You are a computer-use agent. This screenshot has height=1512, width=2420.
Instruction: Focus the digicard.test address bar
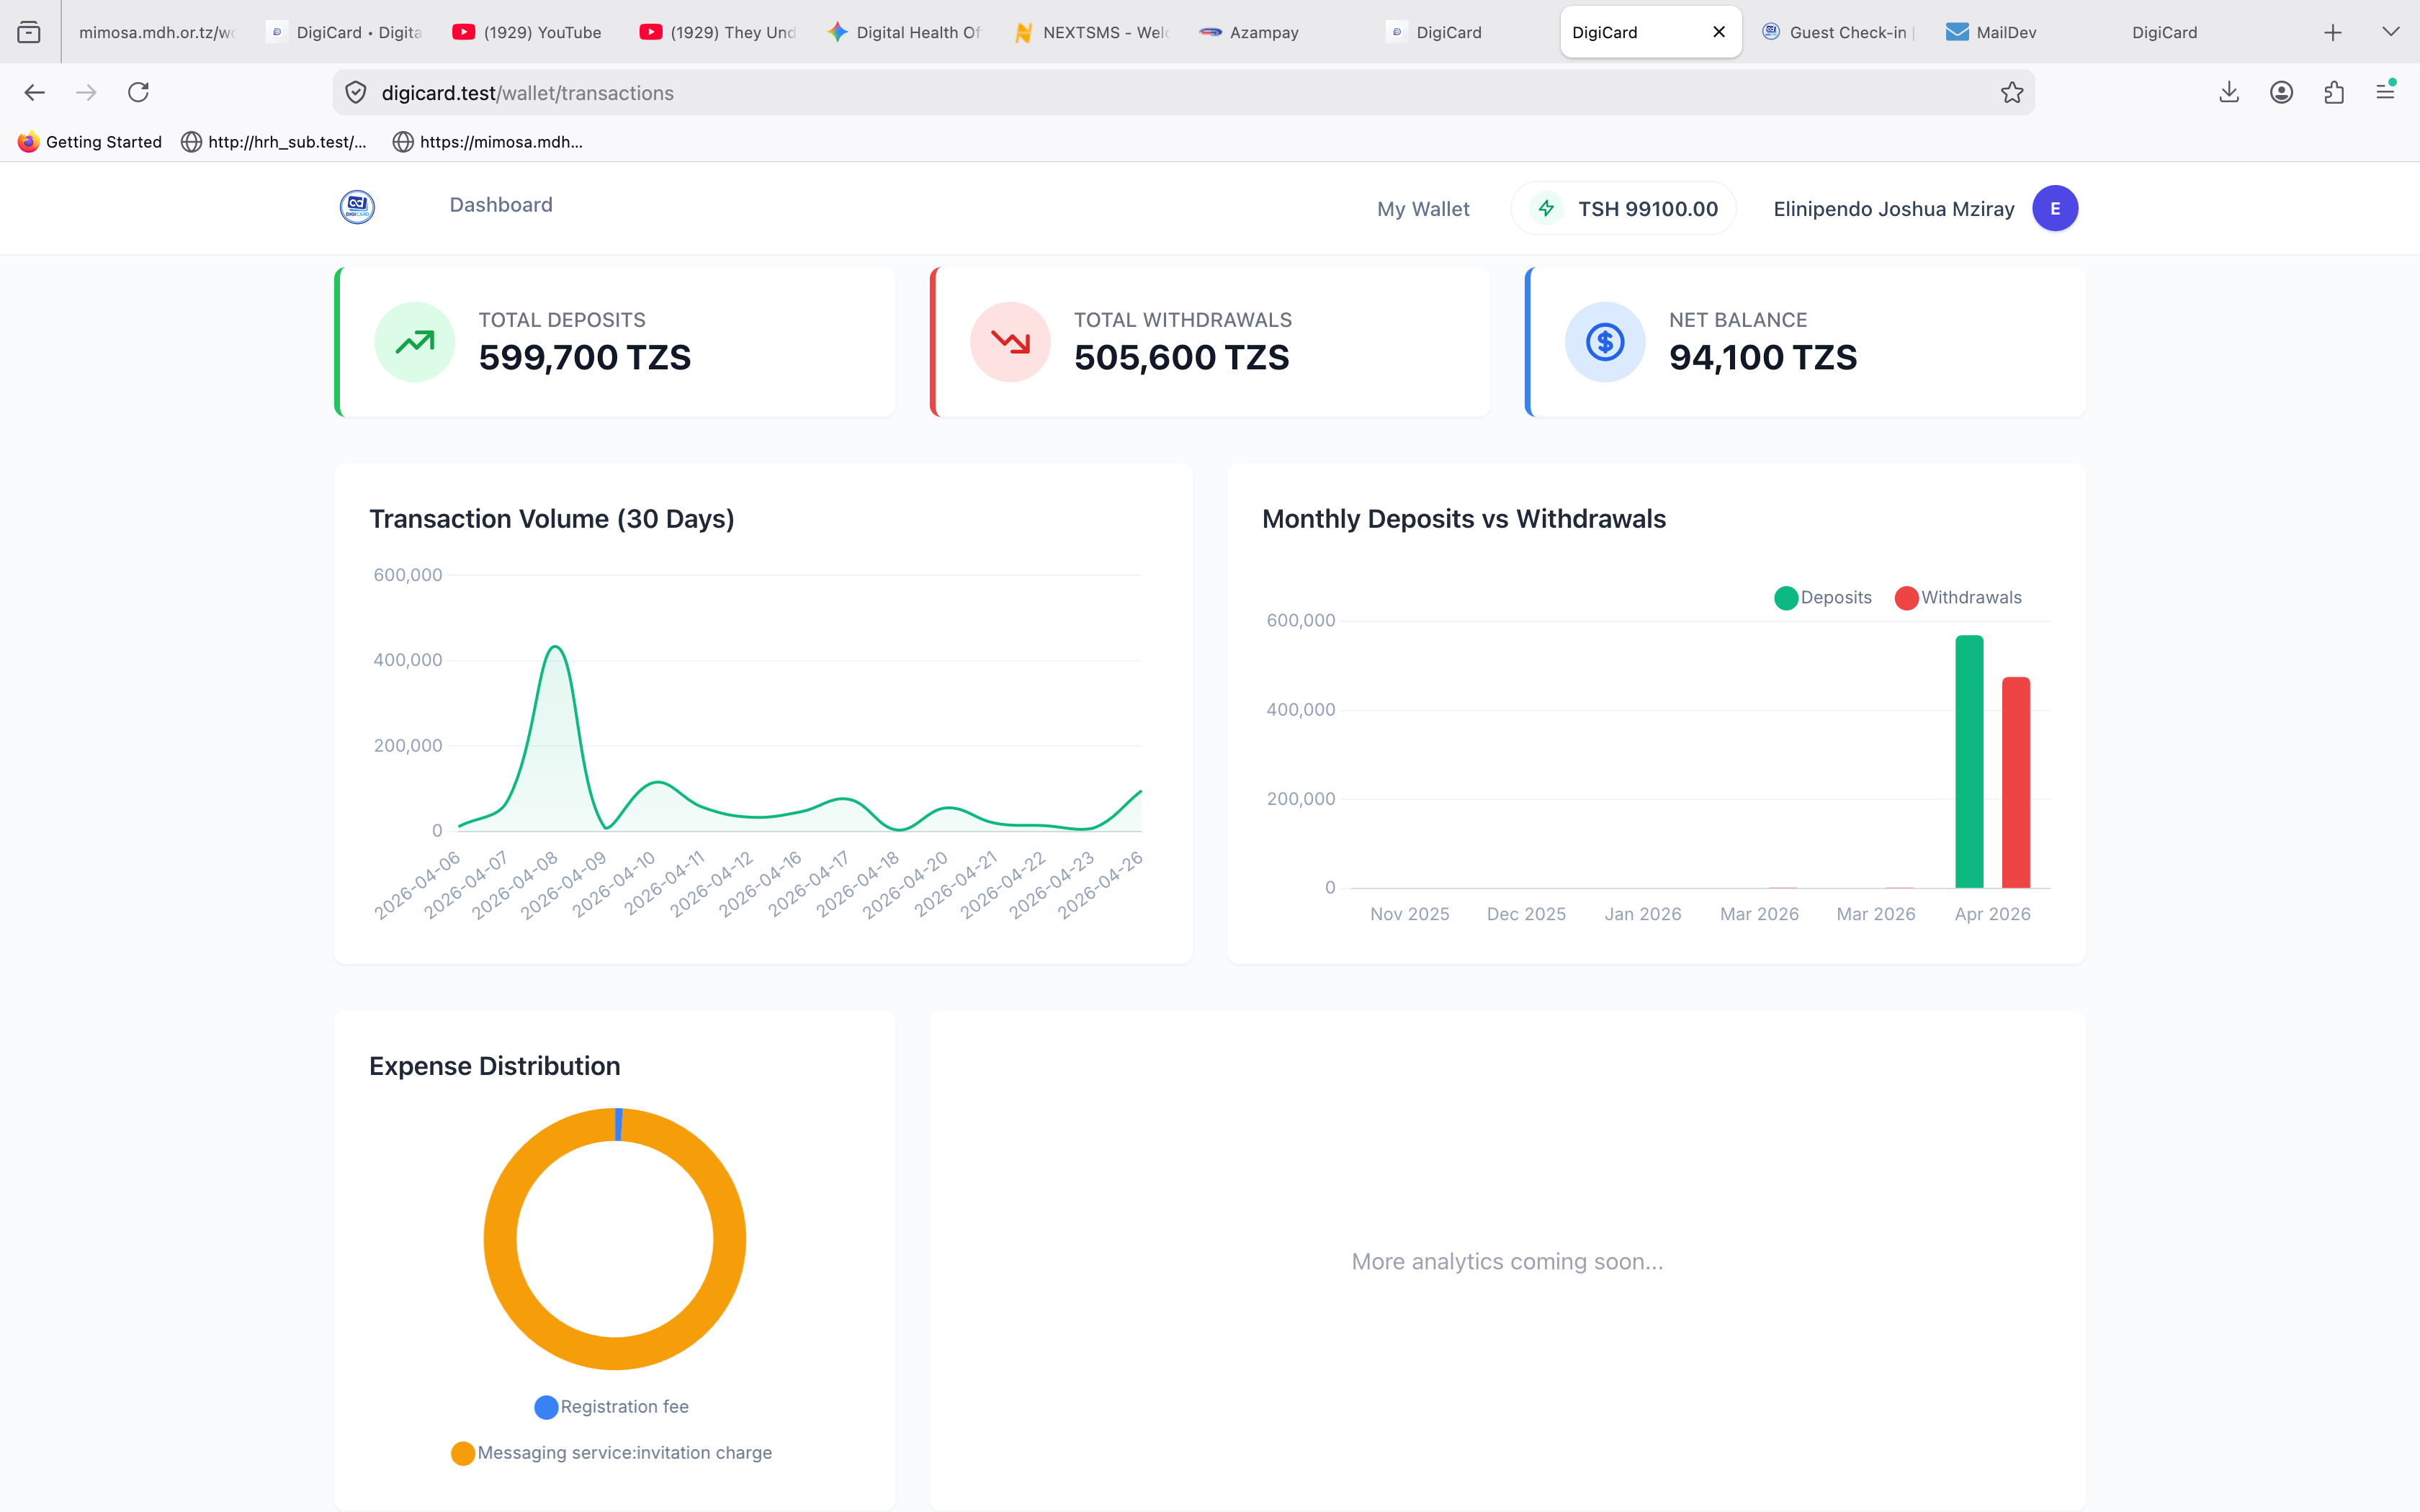pos(1183,93)
